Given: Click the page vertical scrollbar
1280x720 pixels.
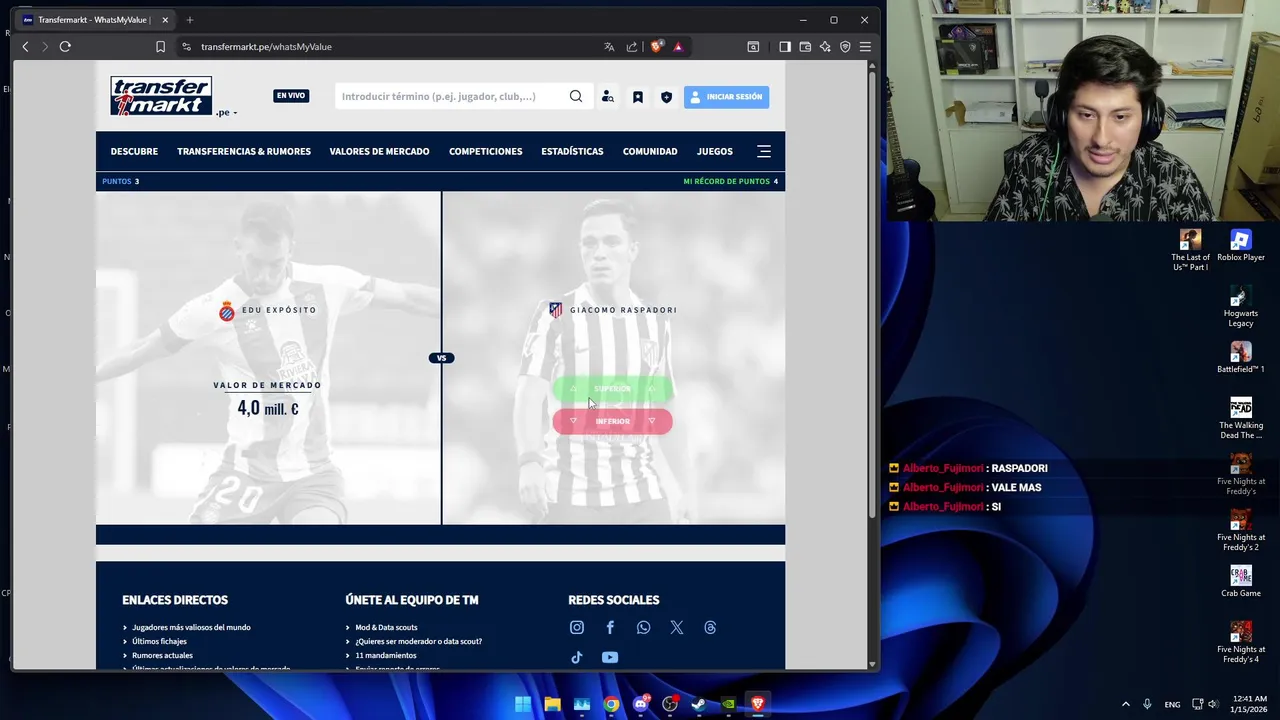Looking at the screenshot, I should (x=872, y=293).
